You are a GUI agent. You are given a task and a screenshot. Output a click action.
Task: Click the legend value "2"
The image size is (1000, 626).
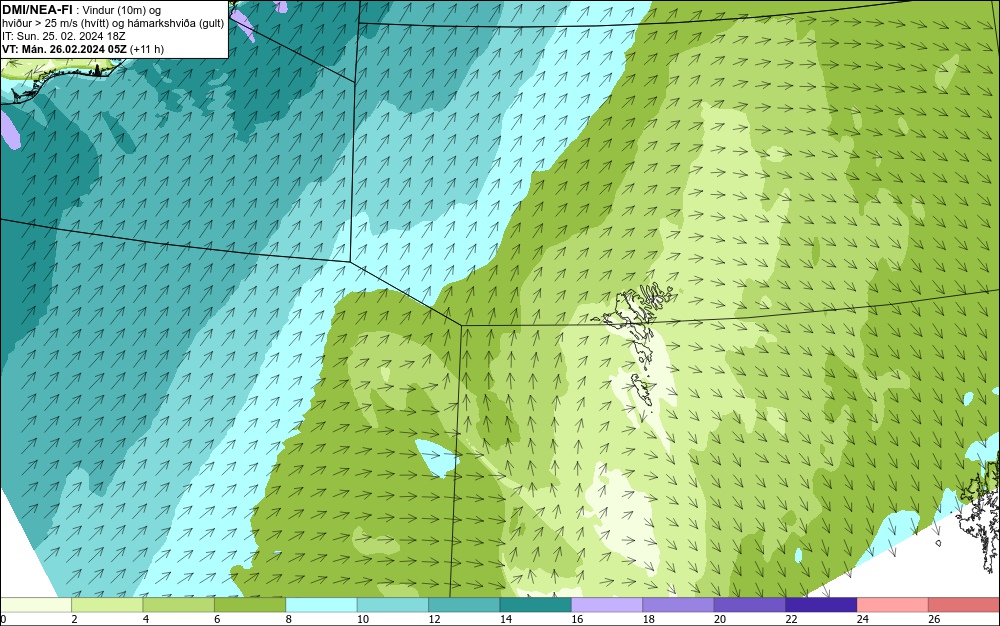tap(74, 619)
